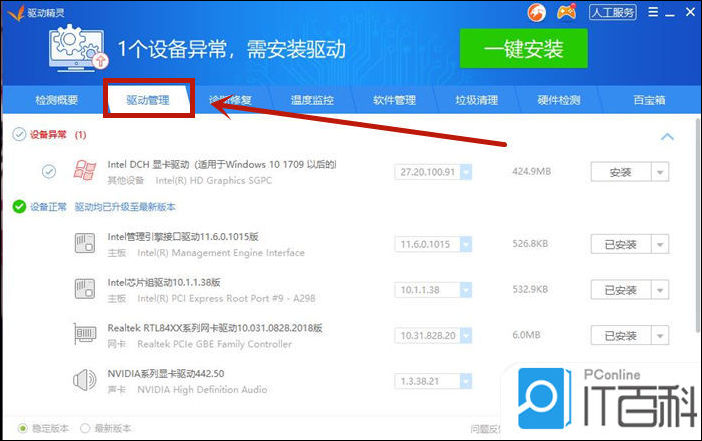Open version dropdown 27.20.100.91
Screen dimensions: 702x441
click(466, 172)
